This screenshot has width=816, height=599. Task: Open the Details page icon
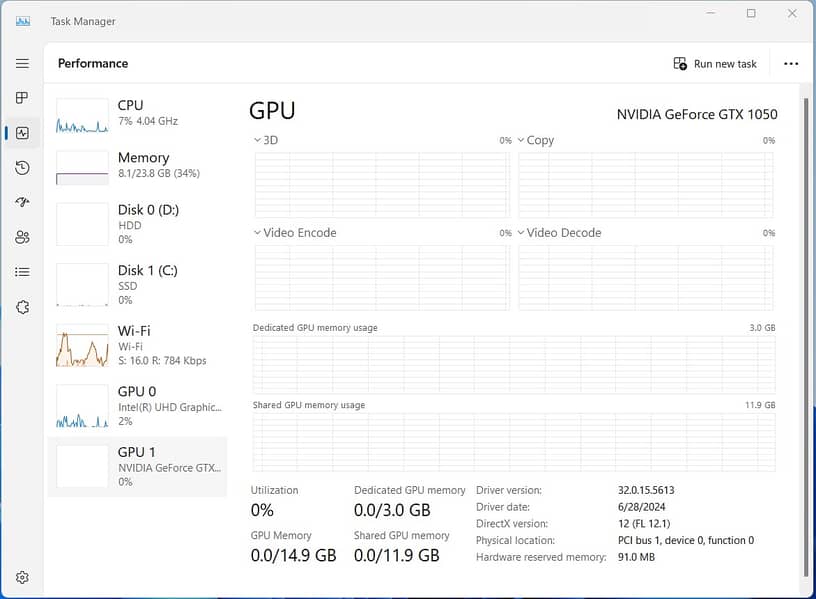[22, 272]
